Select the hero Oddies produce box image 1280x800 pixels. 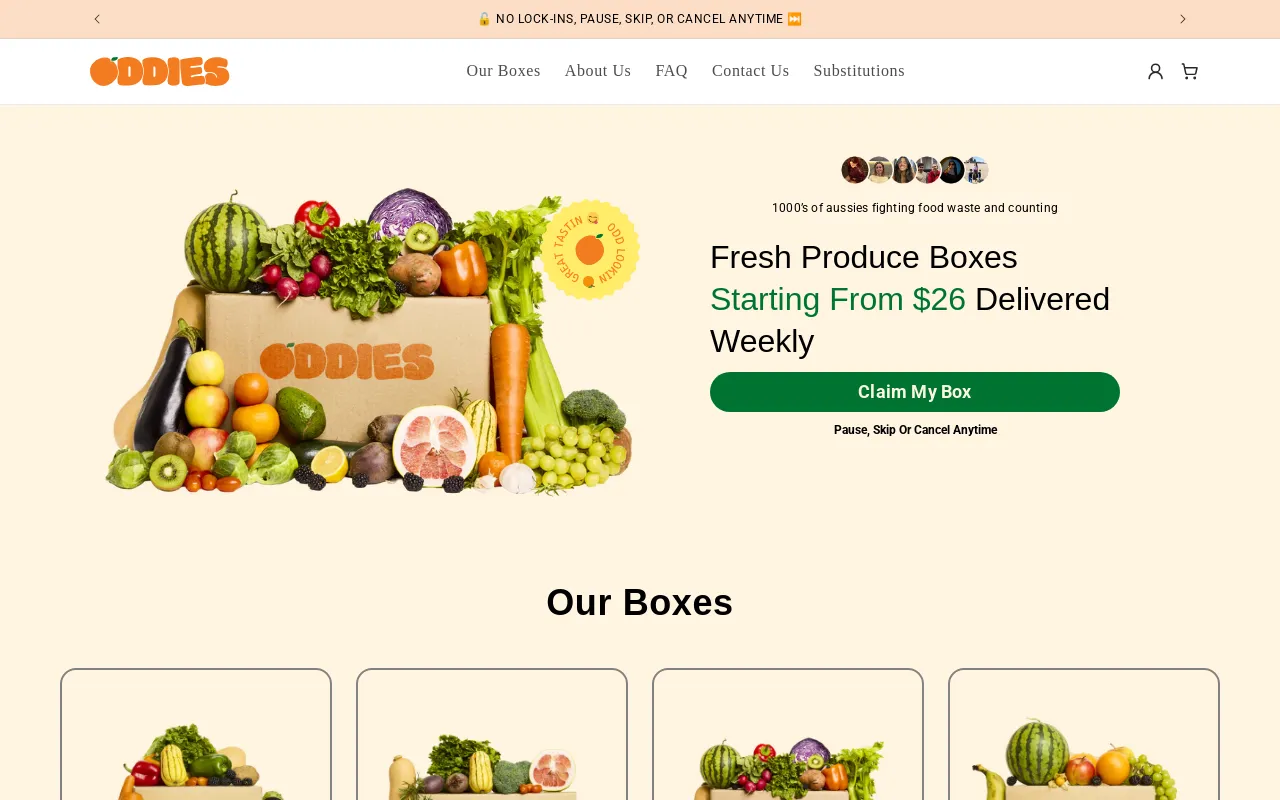pos(370,340)
